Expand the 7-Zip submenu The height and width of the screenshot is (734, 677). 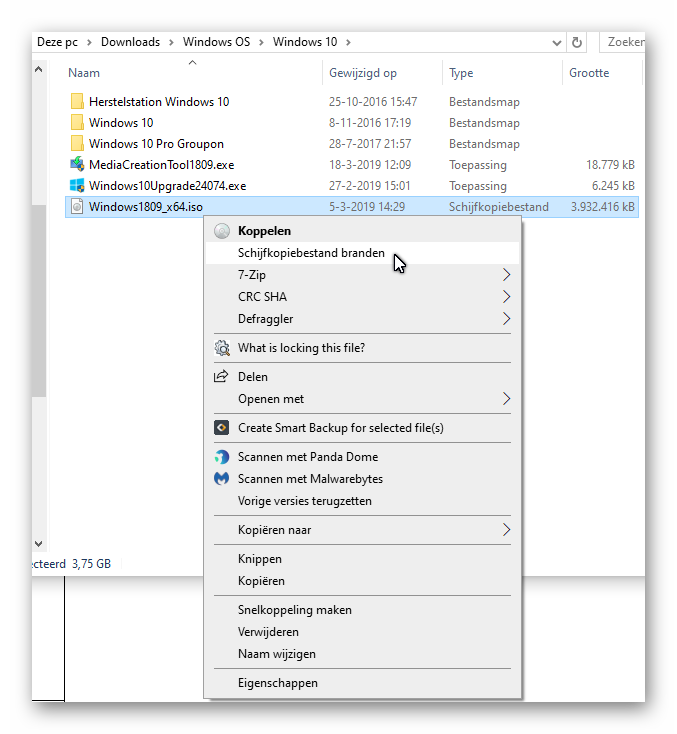click(506, 275)
